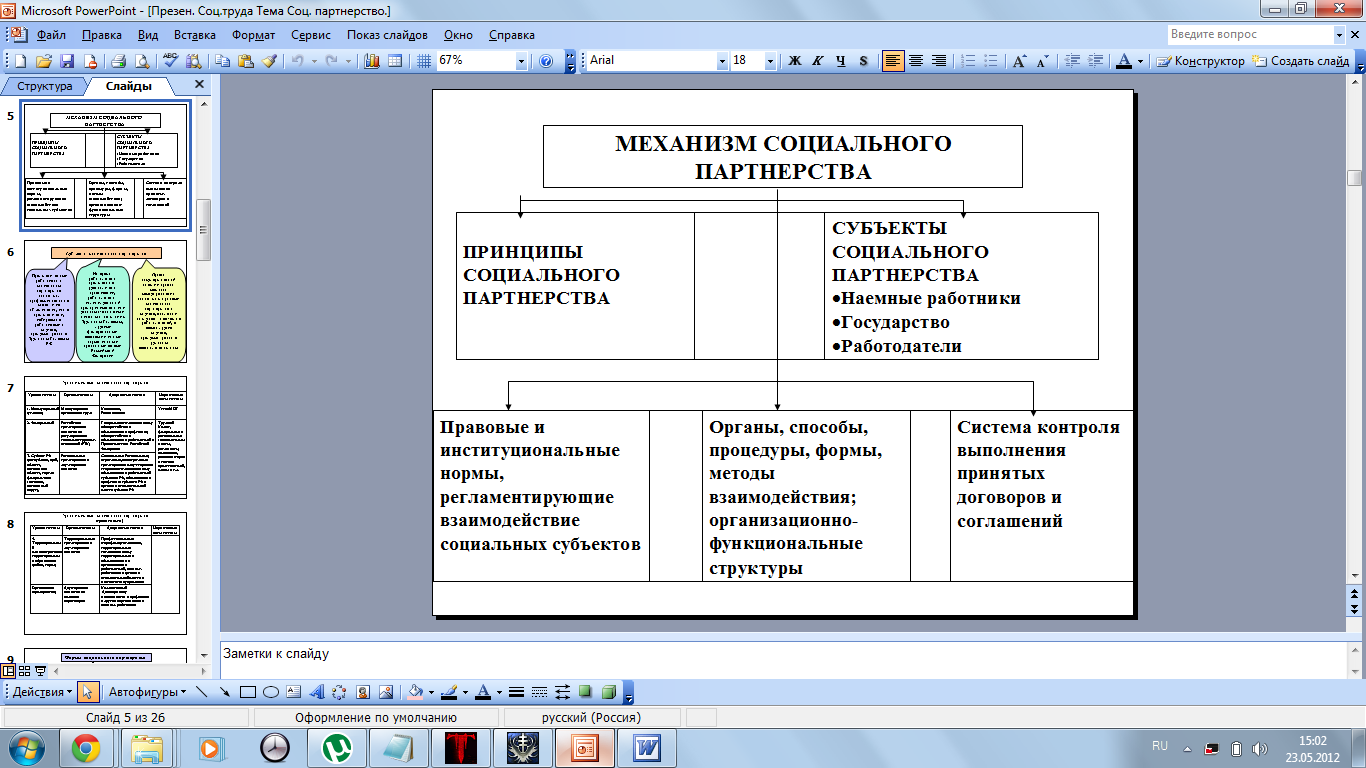The image size is (1366, 768).
Task: Click the Конструктор button
Action: [1201, 60]
